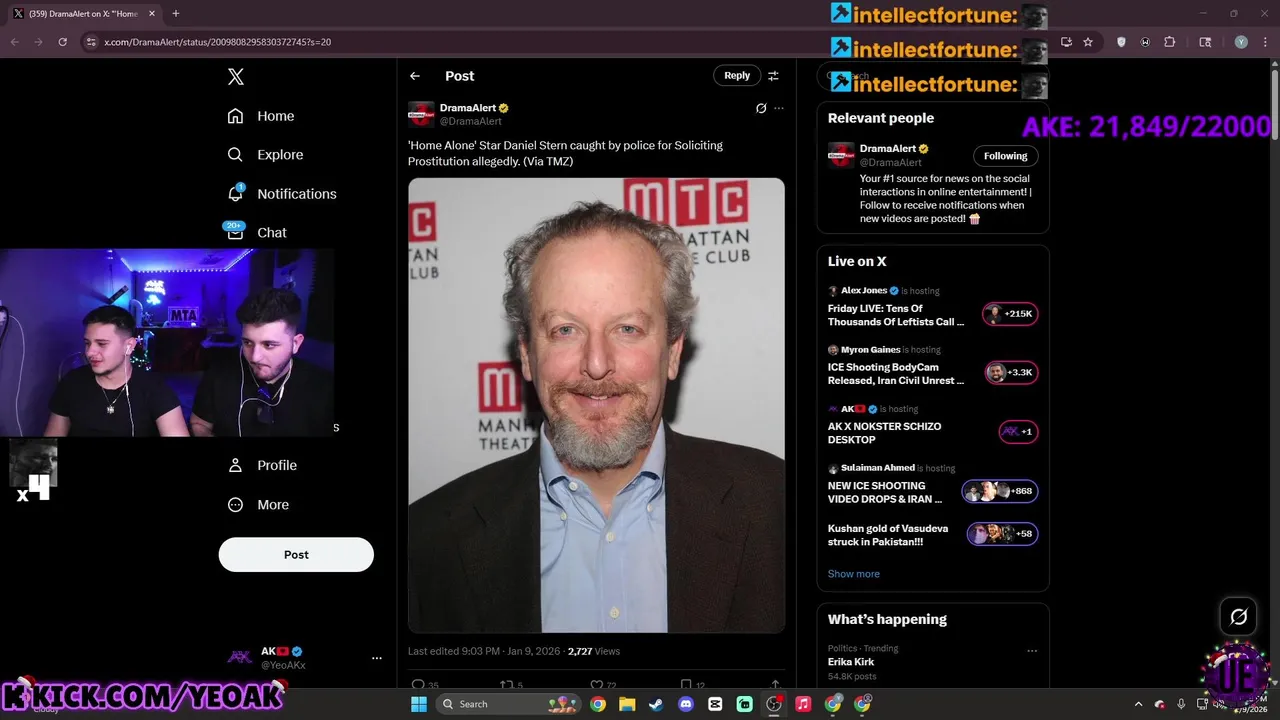The height and width of the screenshot is (720, 1280).
Task: Open new browser tab
Action: tap(176, 14)
